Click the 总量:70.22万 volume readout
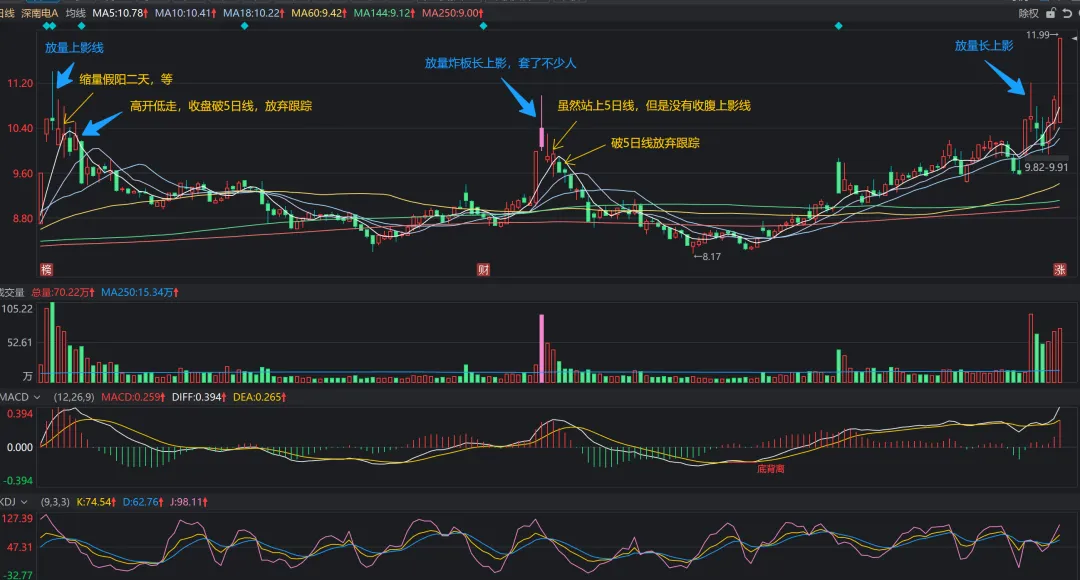The height and width of the screenshot is (580, 1080). coord(63,293)
